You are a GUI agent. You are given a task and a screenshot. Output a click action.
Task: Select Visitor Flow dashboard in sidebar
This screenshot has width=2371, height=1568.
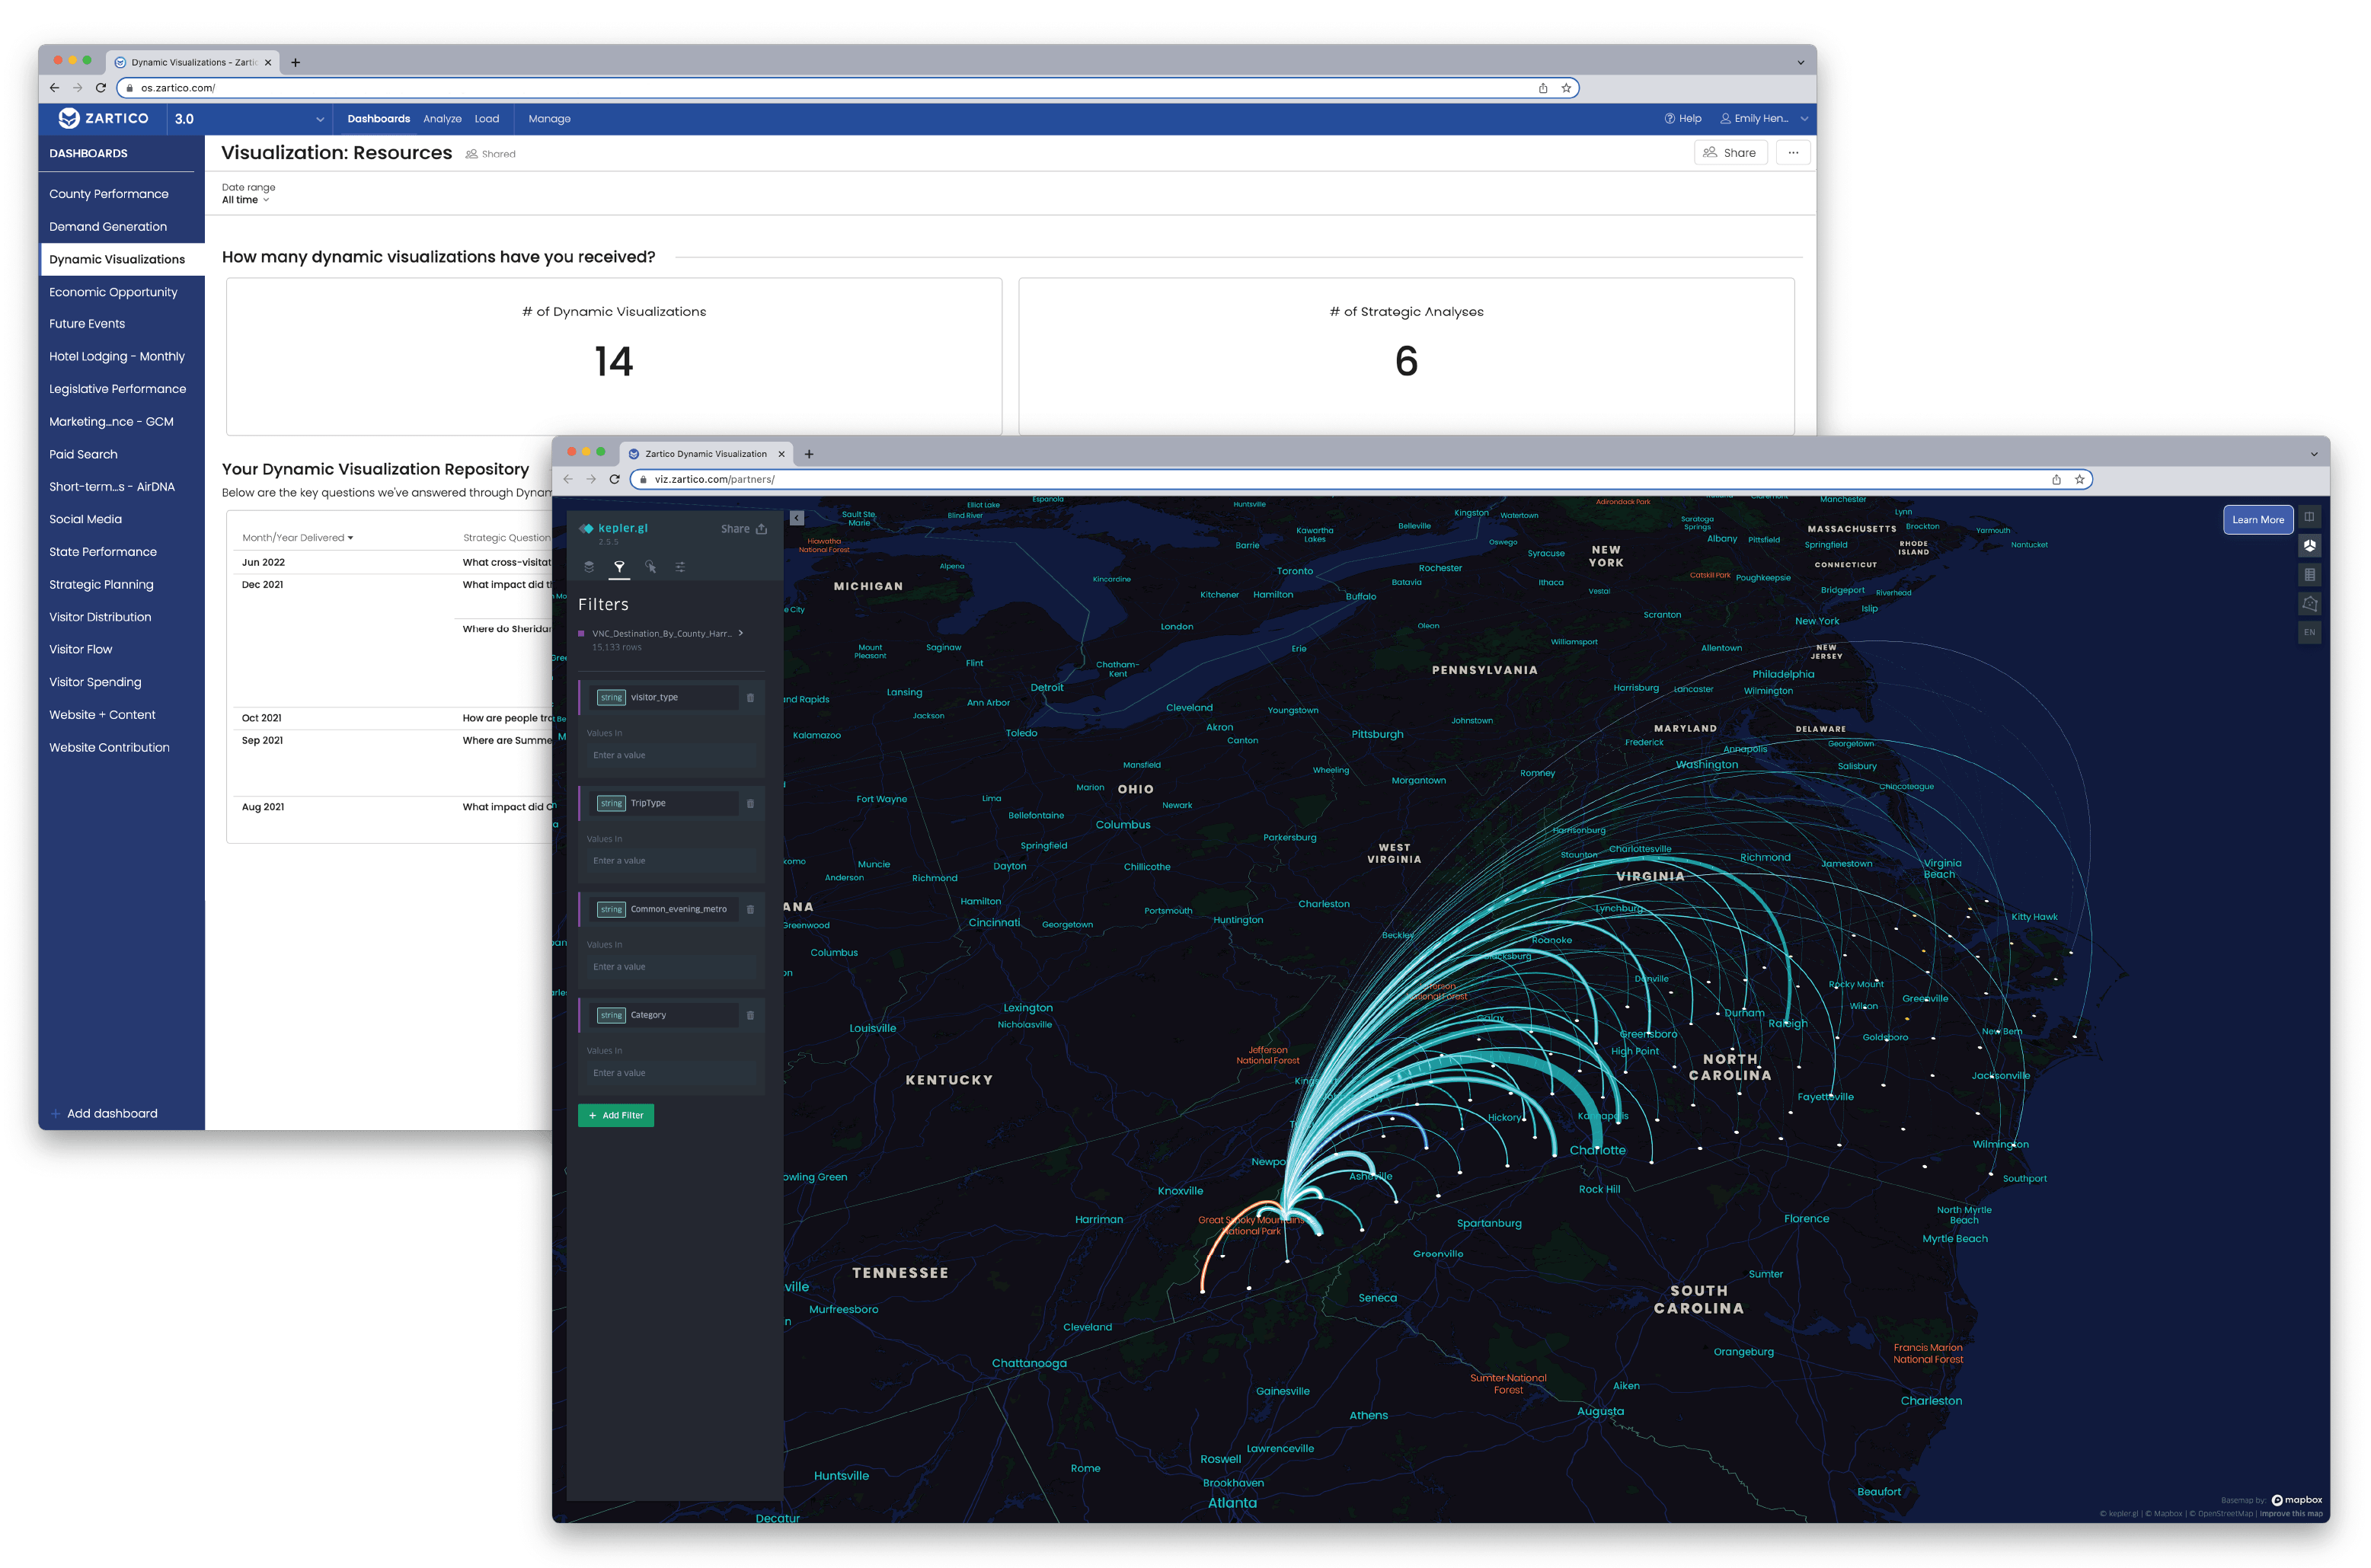coord(81,650)
